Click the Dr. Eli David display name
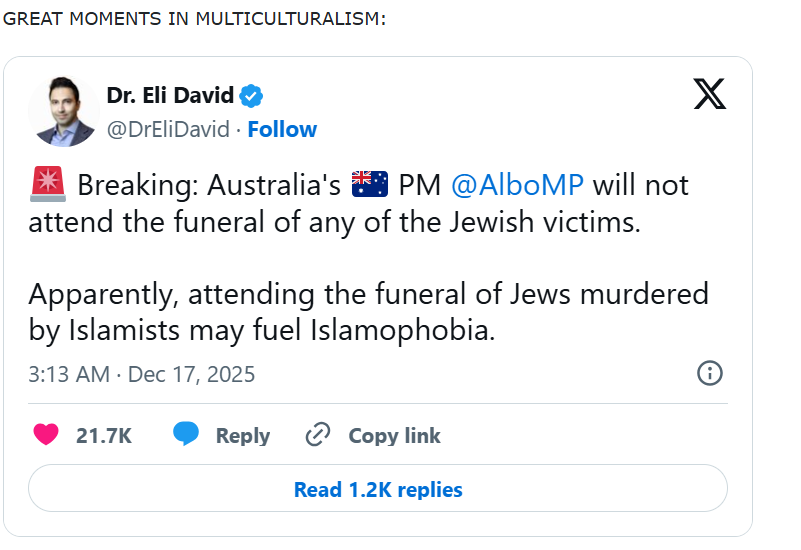Viewport: 801px width, 550px height. pyautogui.click(x=170, y=96)
